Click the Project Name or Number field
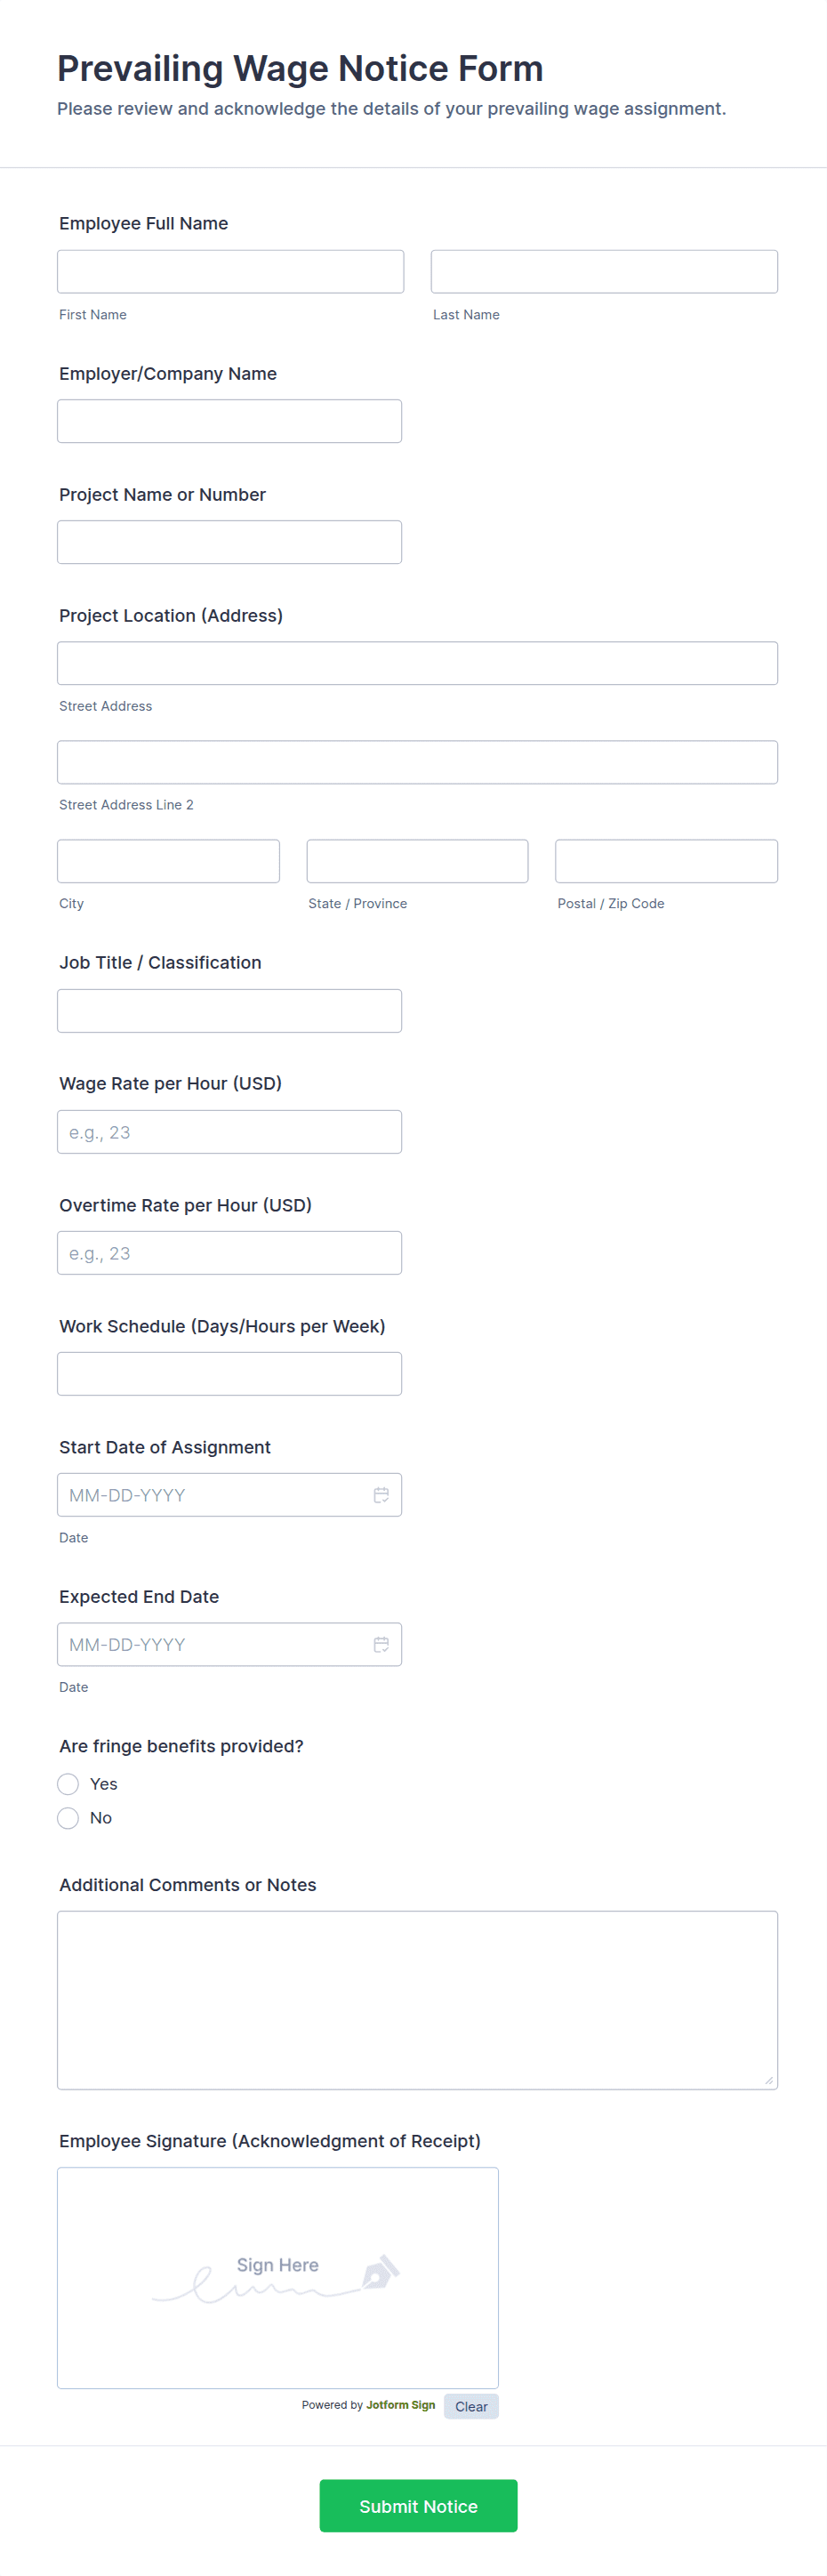 click(229, 542)
